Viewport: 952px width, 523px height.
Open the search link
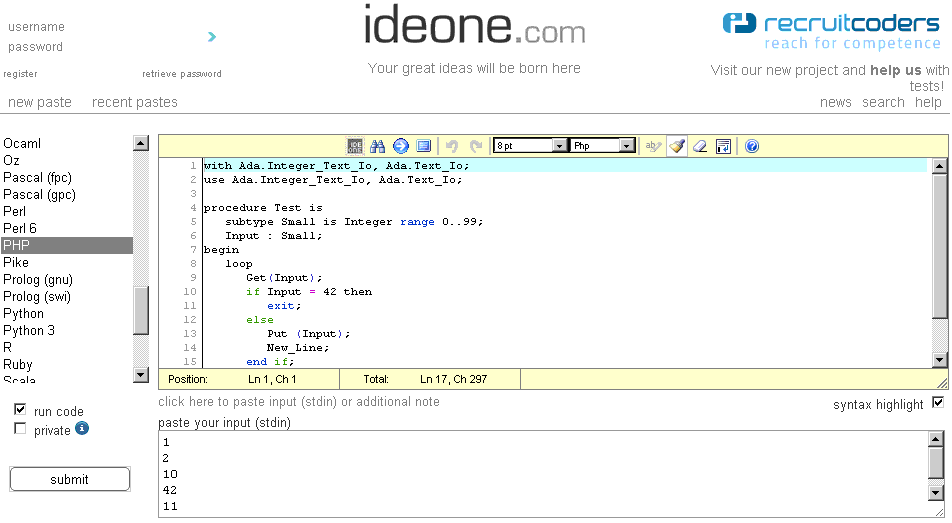[883, 102]
